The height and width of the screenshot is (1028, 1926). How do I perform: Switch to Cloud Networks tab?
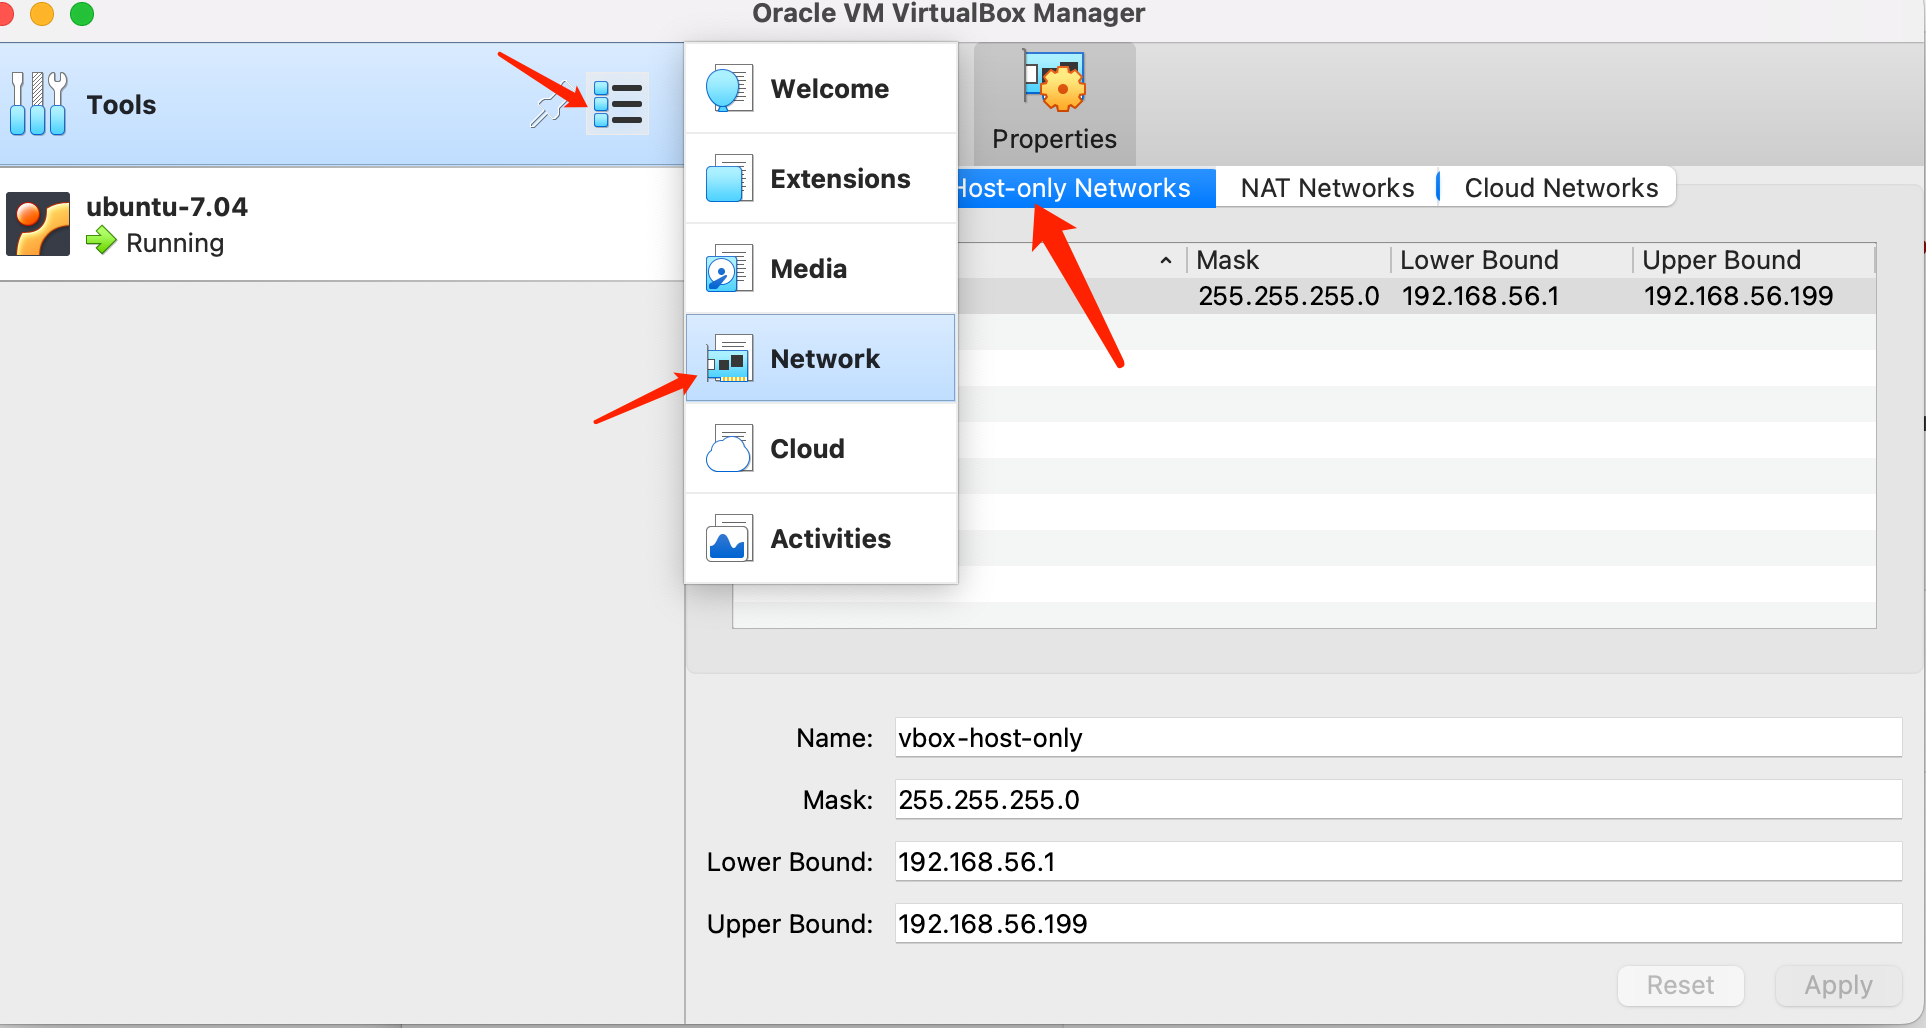click(x=1560, y=188)
